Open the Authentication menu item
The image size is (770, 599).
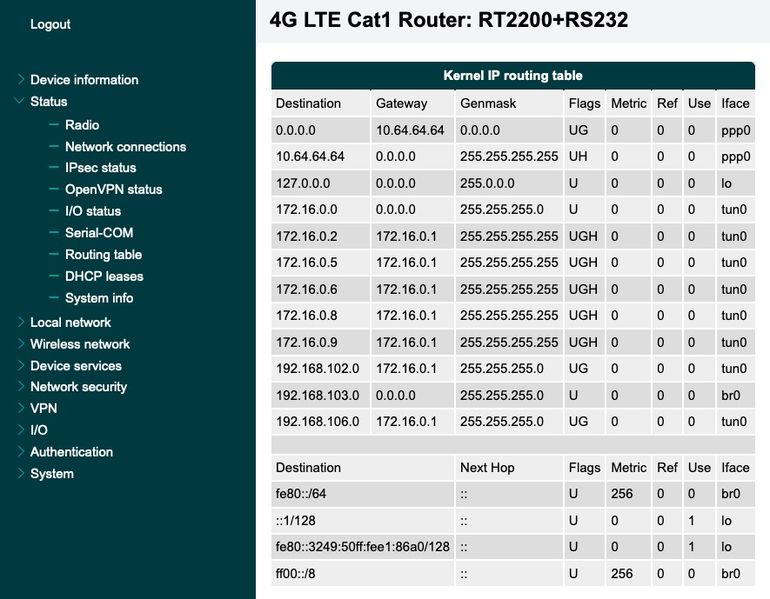click(72, 452)
